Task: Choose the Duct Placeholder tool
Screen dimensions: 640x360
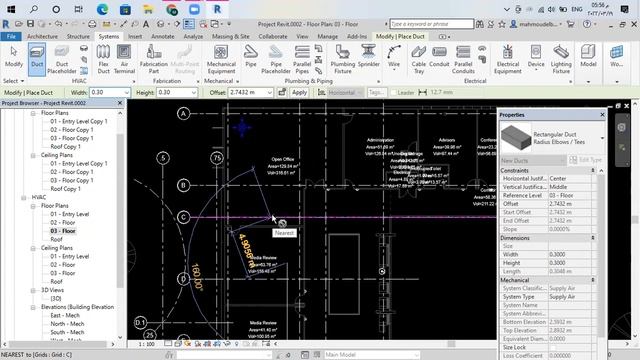Action: point(62,60)
